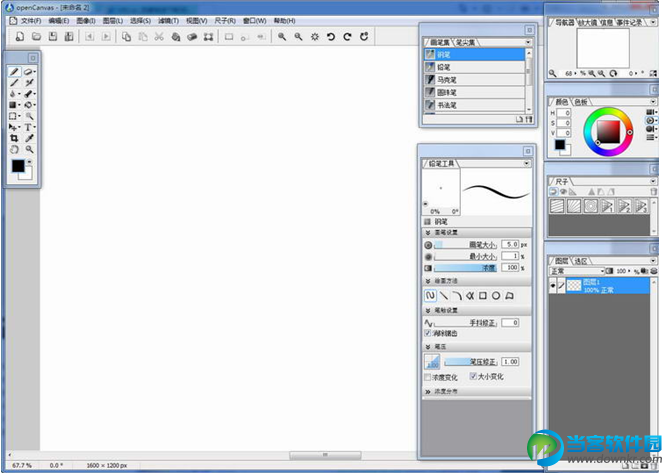Click the rotate left toolbar icon
Screen dimensions: 663x473
click(331, 37)
